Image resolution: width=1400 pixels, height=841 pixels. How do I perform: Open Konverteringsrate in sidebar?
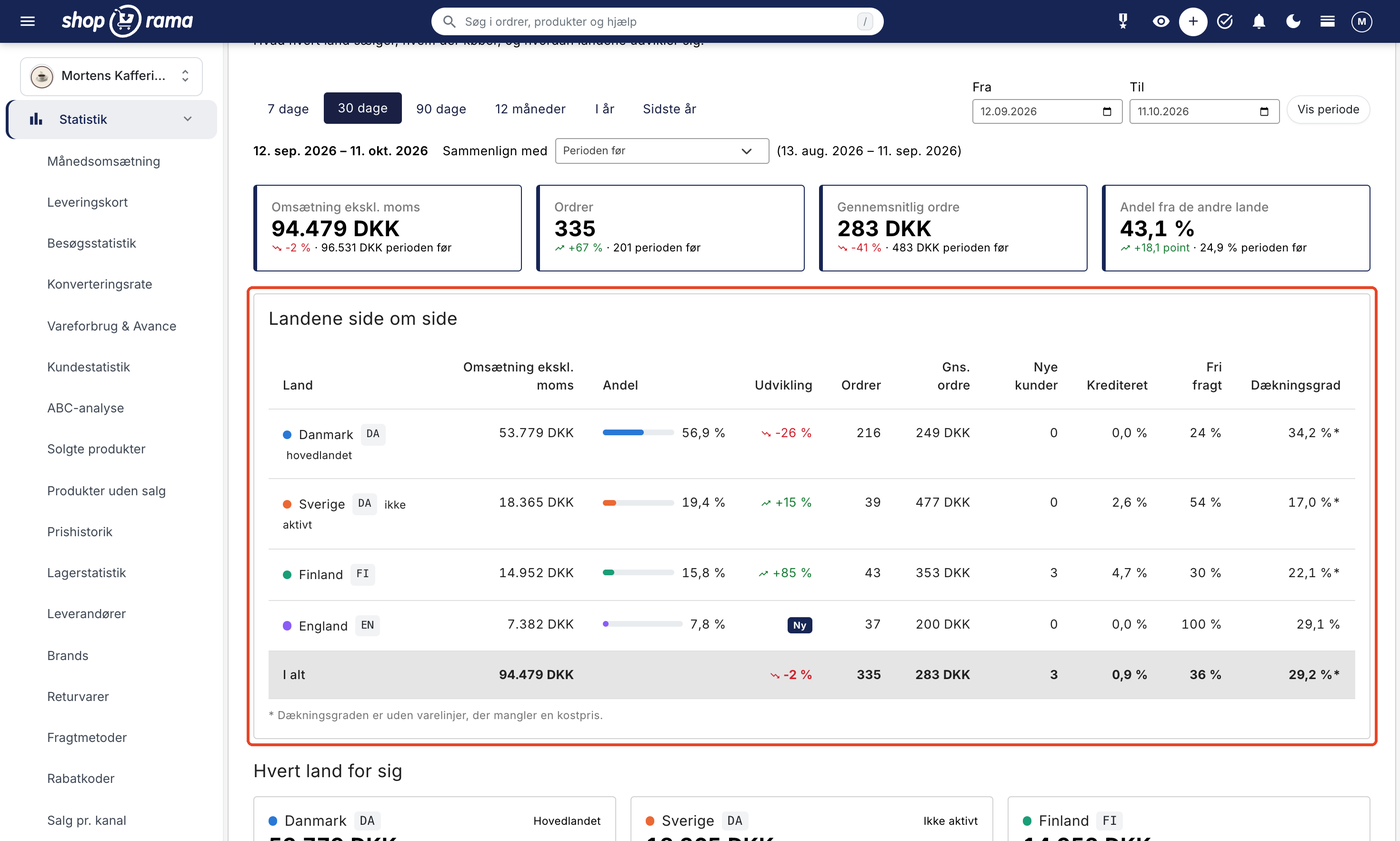point(100,284)
